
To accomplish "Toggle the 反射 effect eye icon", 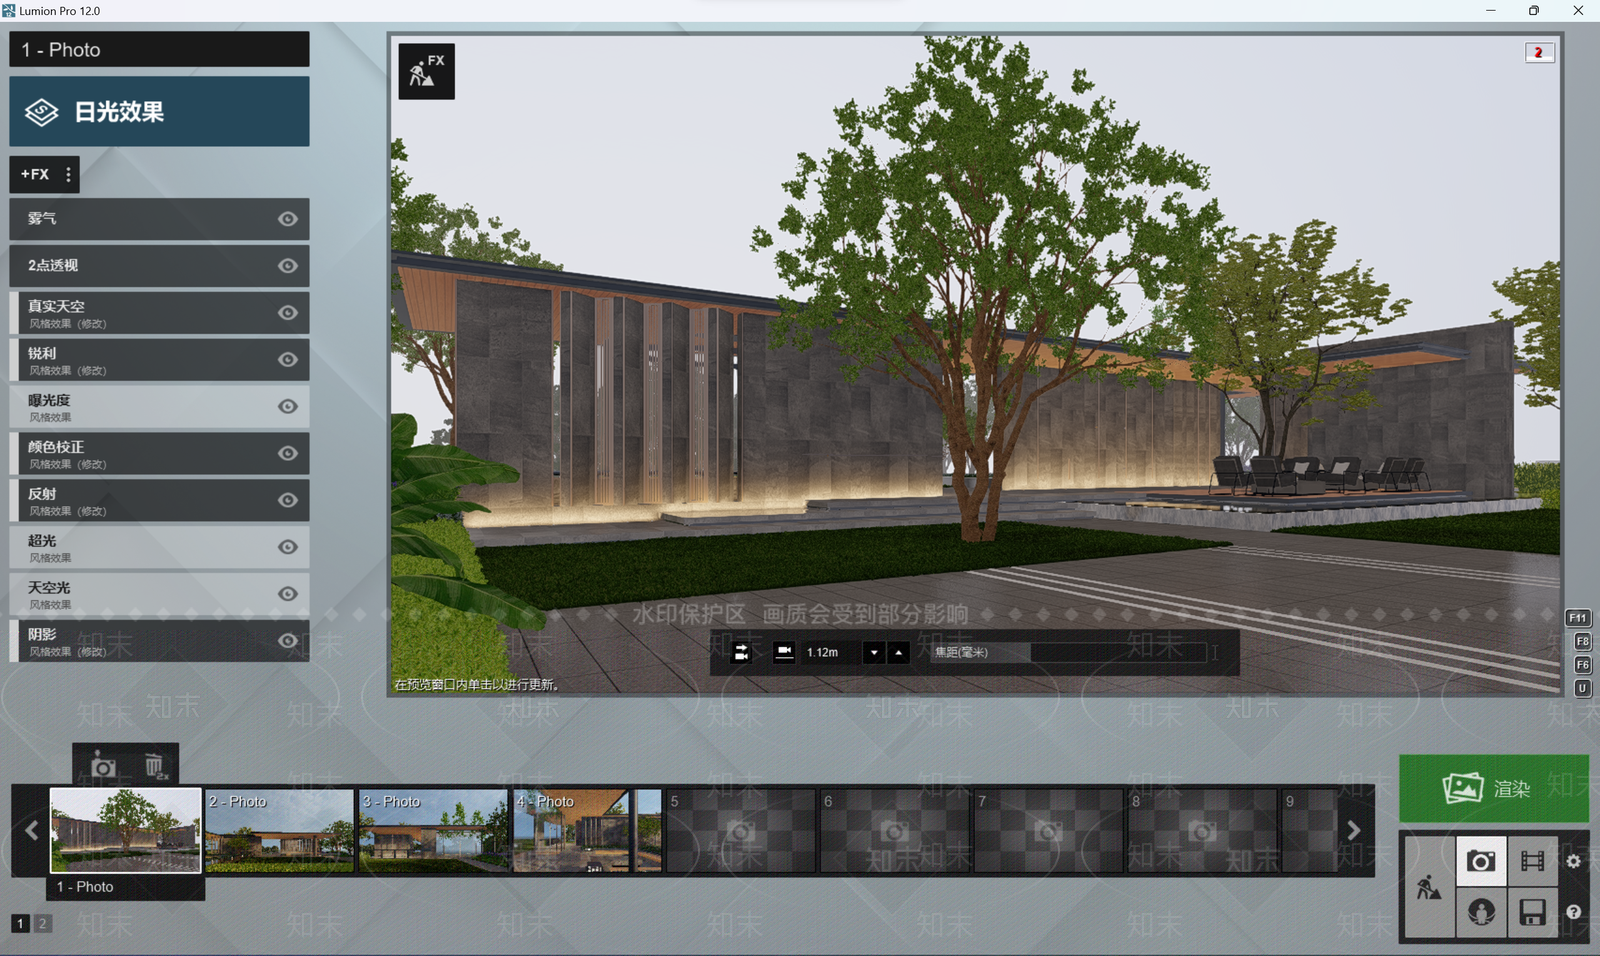I will coord(288,500).
